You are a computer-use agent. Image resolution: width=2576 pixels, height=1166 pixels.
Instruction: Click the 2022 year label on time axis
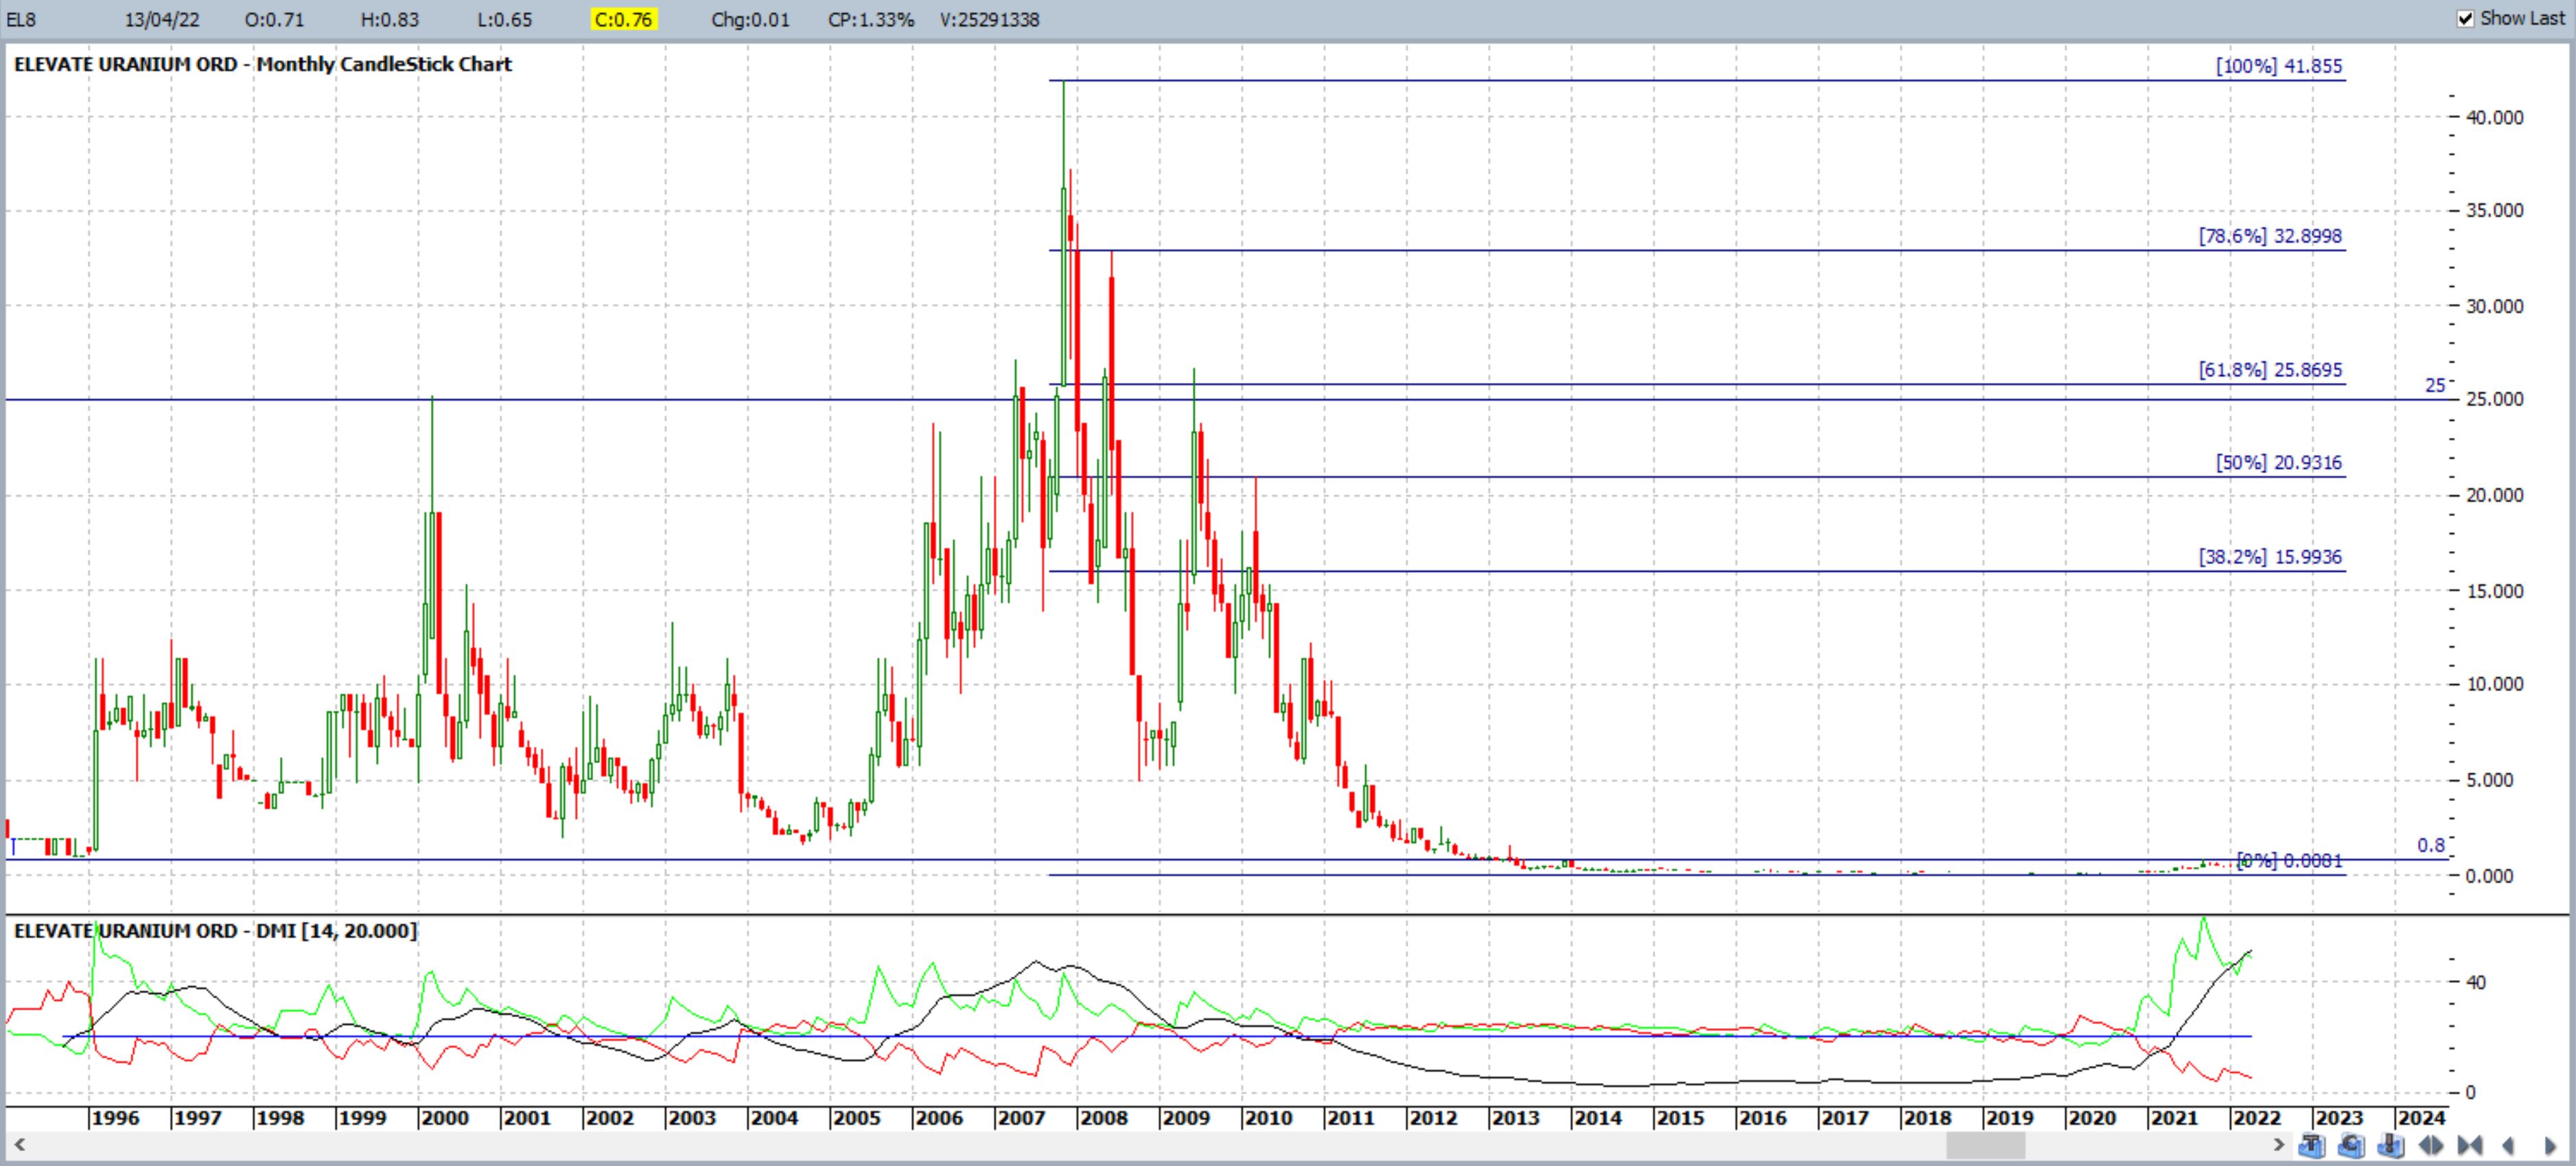(2257, 1118)
